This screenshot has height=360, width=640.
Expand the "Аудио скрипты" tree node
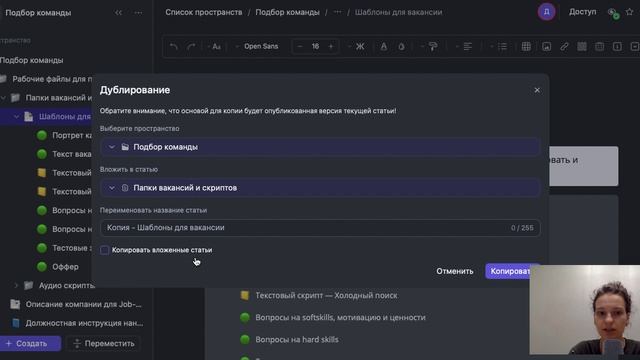pos(16,285)
